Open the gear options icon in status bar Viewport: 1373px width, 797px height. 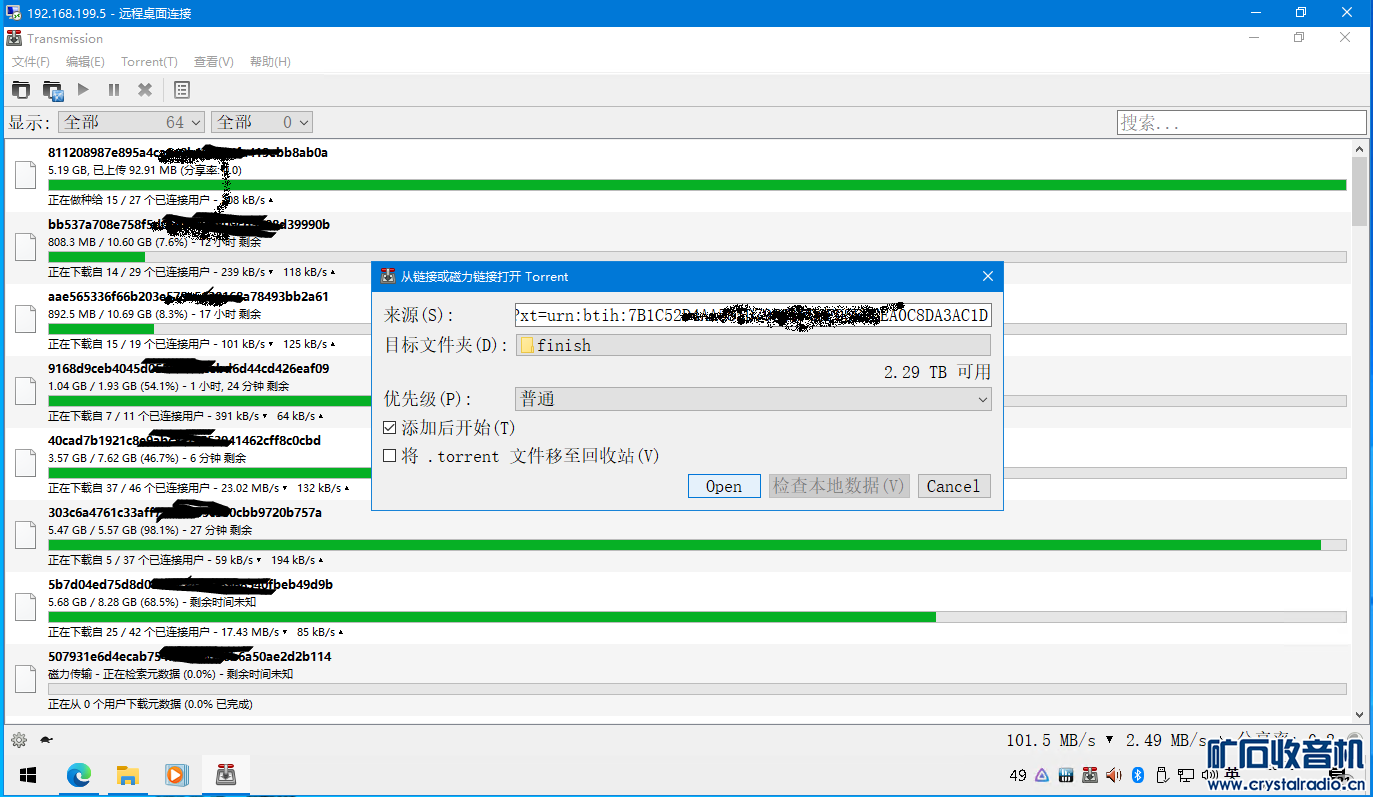tap(18, 740)
